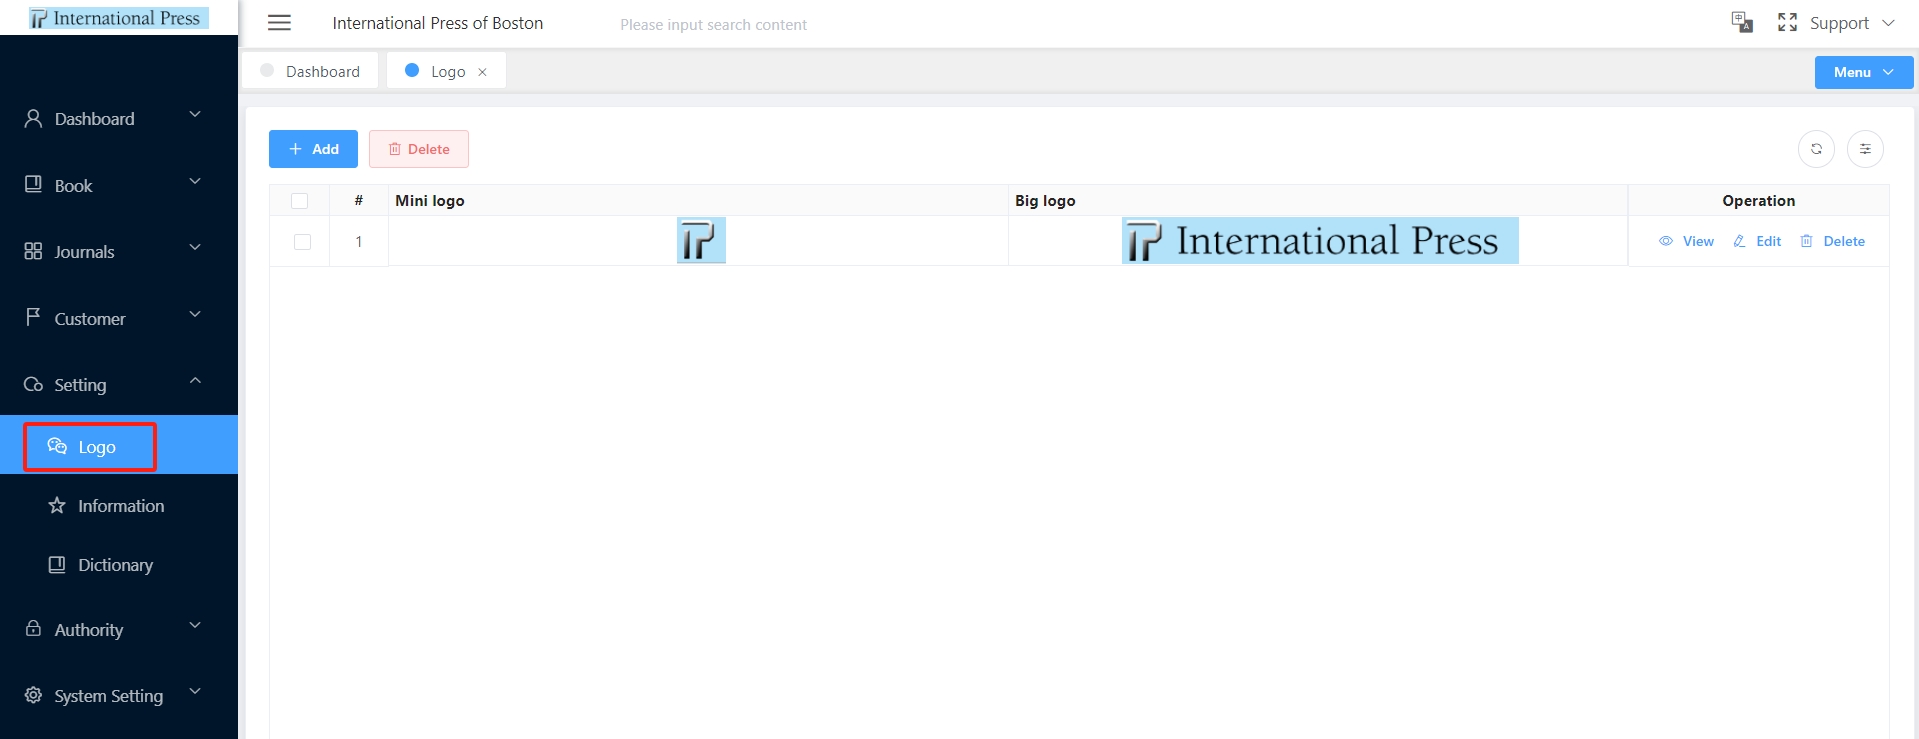Switch to the Dashboard tab

[310, 71]
